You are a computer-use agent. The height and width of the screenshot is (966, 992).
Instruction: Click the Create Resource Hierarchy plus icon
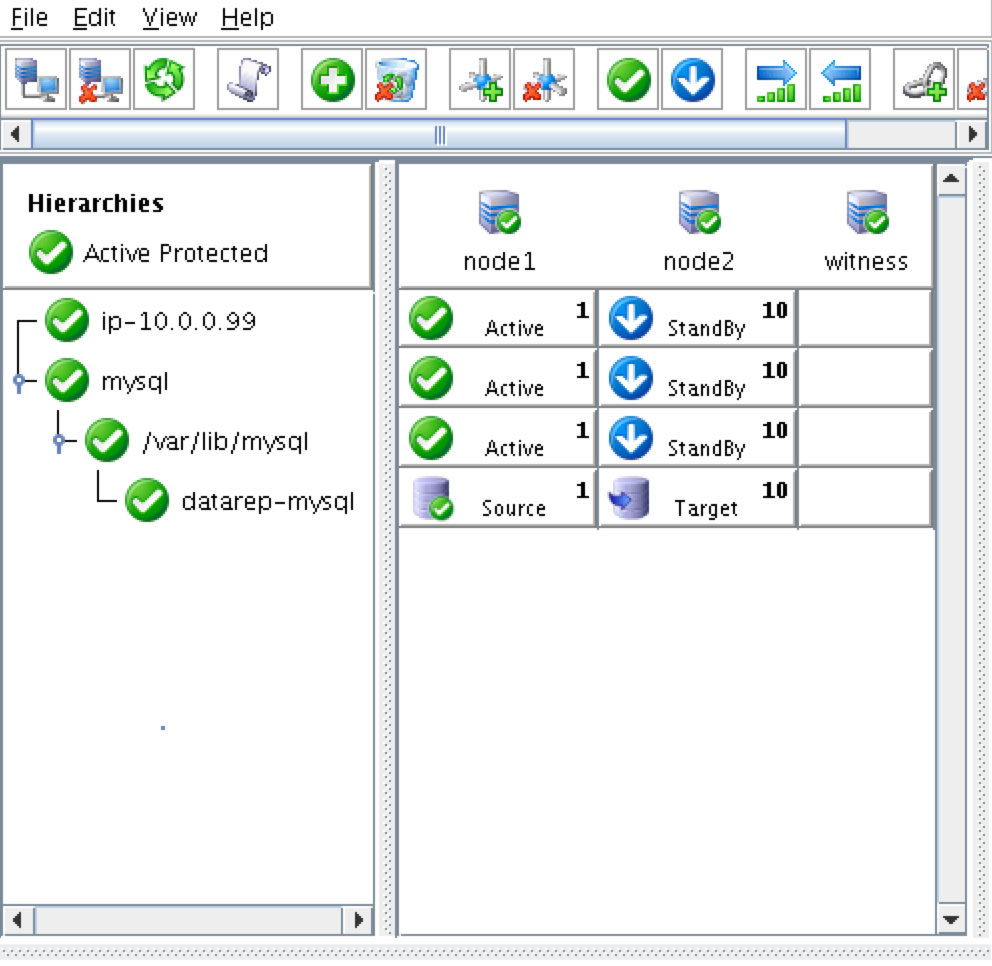point(332,80)
